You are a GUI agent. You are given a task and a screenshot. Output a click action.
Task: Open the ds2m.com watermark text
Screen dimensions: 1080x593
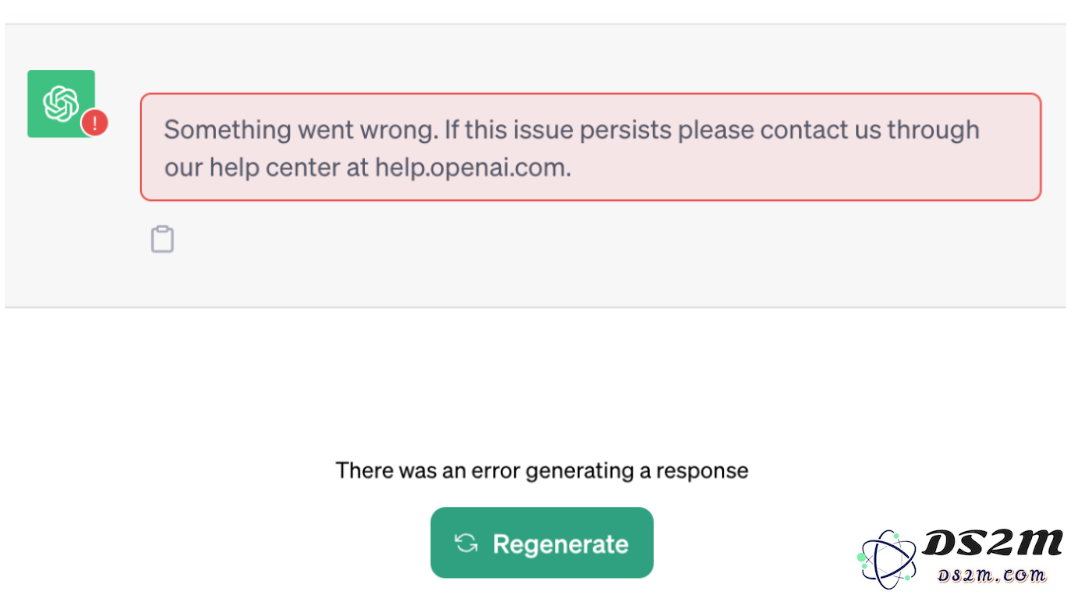(x=992, y=575)
